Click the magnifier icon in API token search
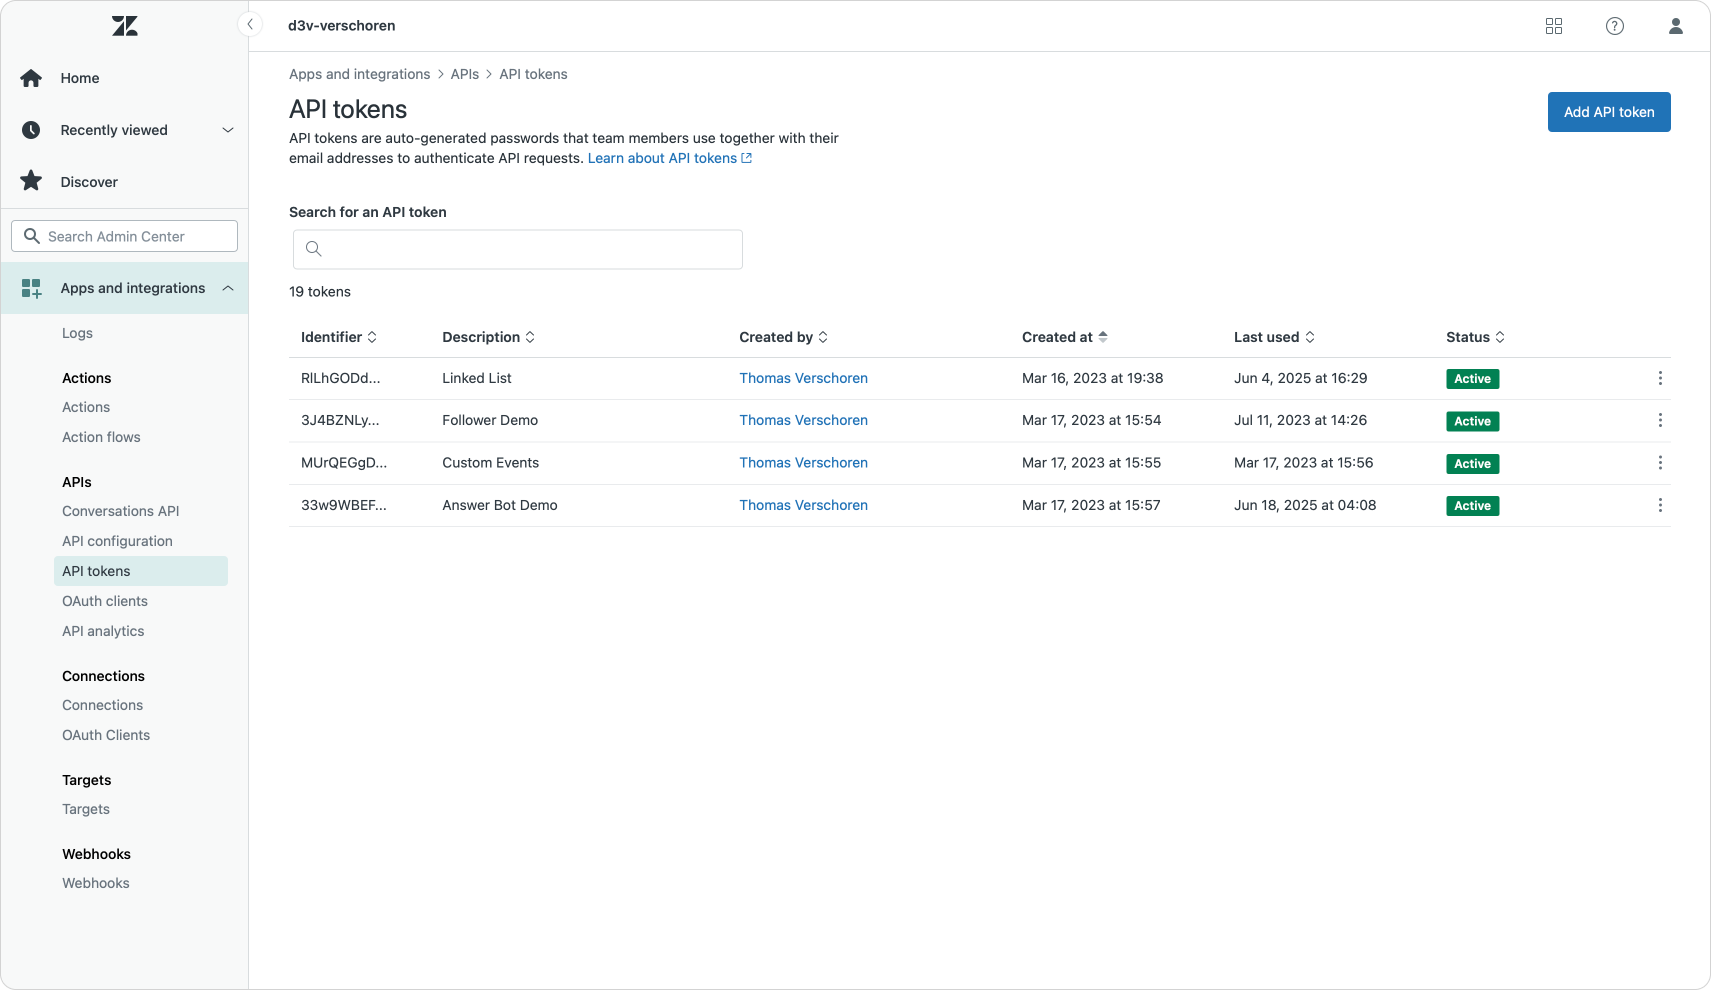The width and height of the screenshot is (1711, 990). [x=314, y=249]
